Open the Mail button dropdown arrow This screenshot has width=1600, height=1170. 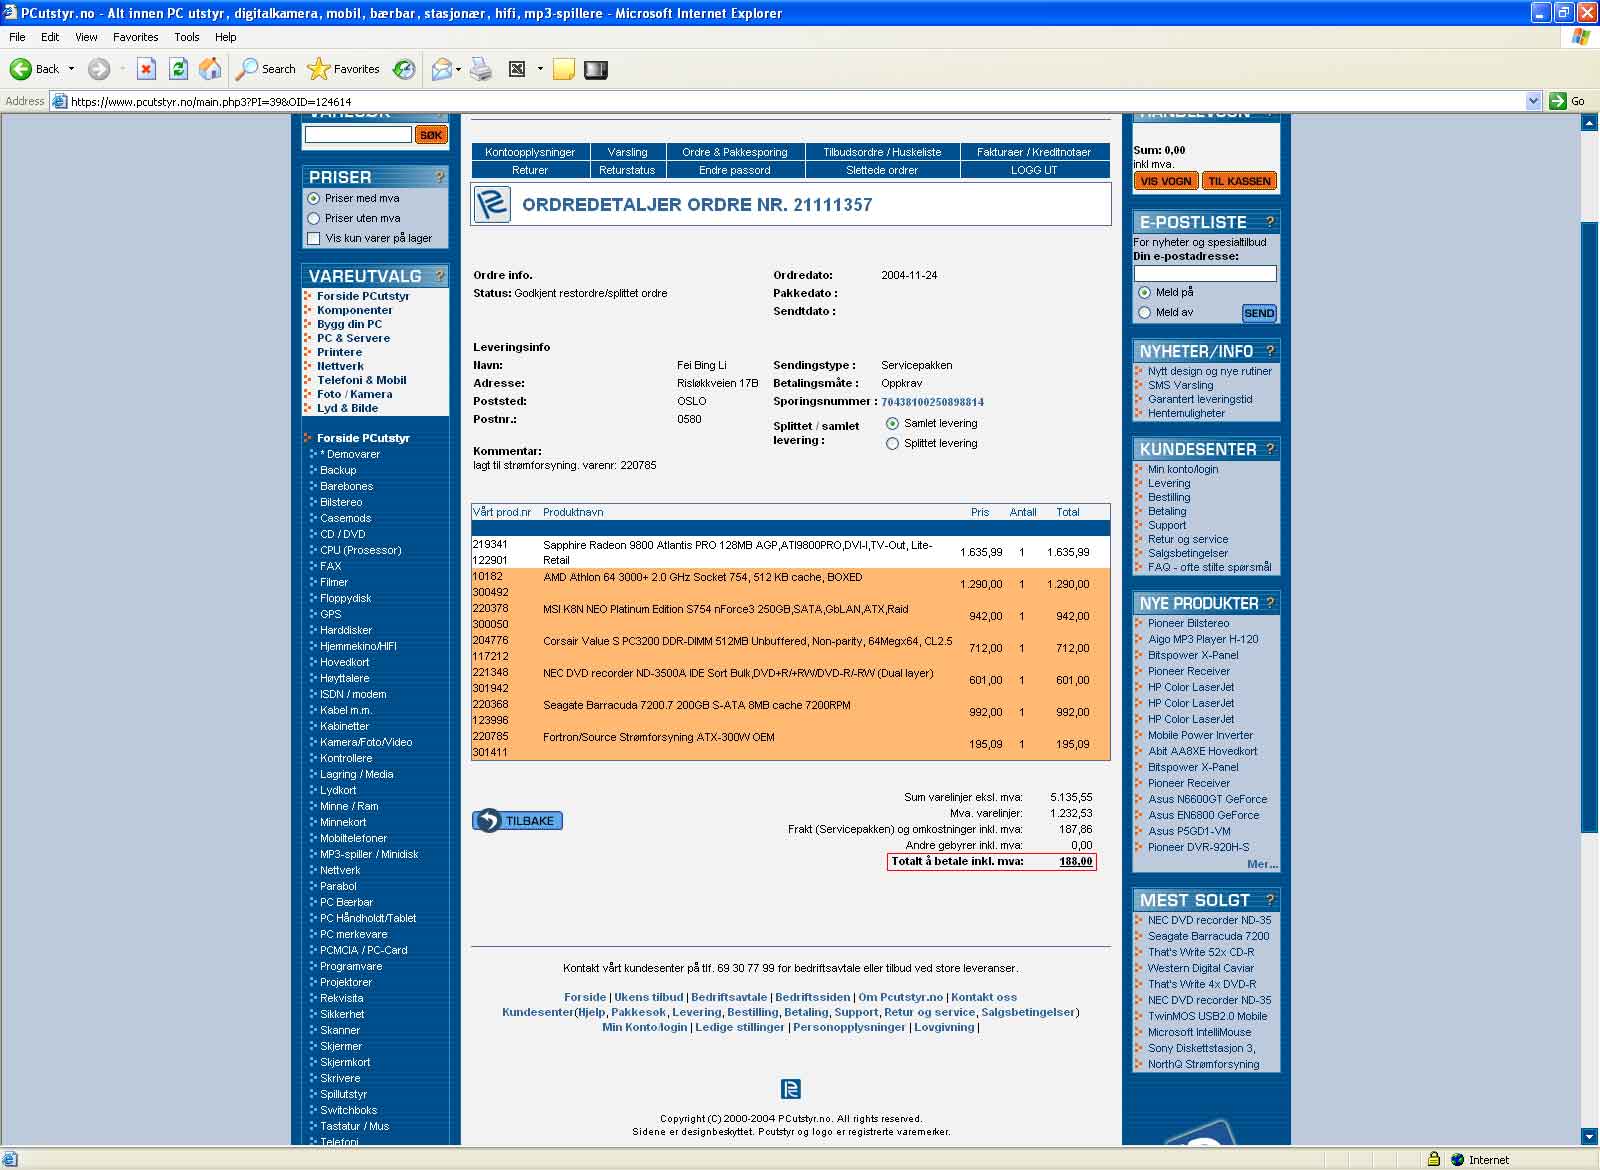click(x=458, y=69)
